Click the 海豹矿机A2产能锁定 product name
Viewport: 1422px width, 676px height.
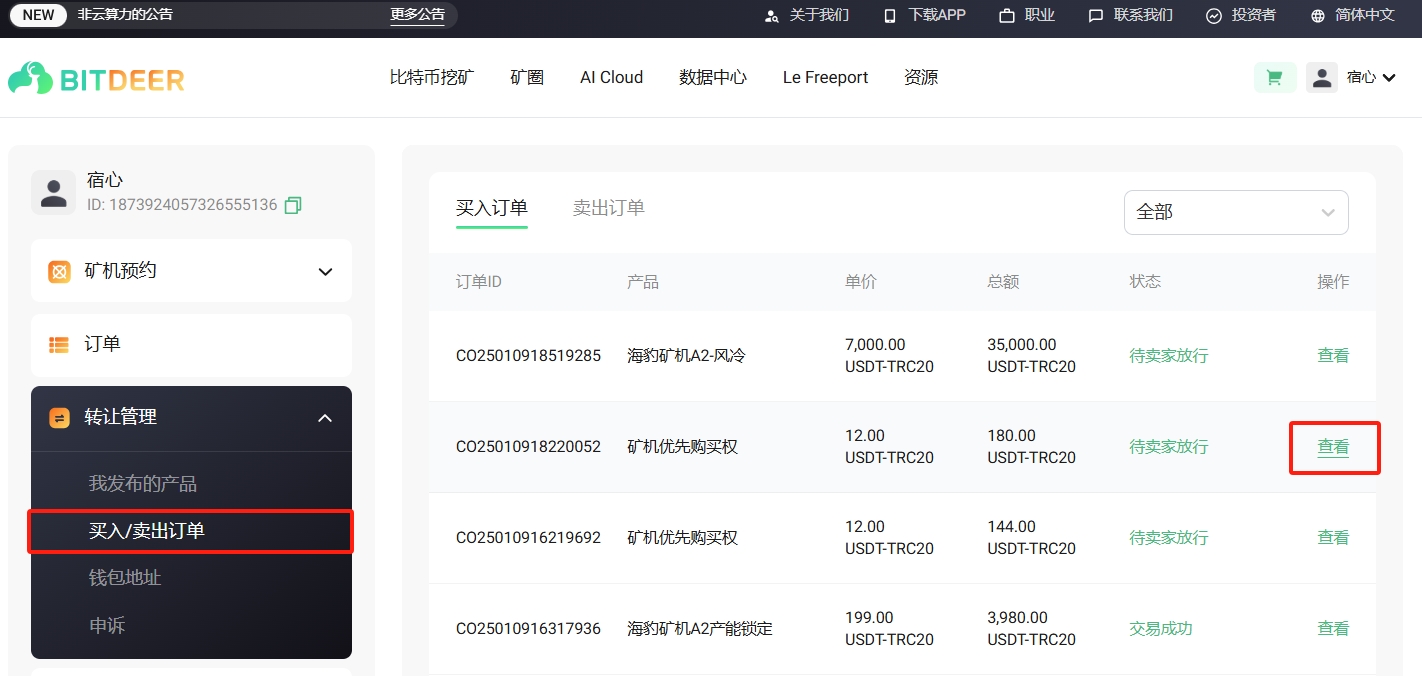(x=700, y=628)
